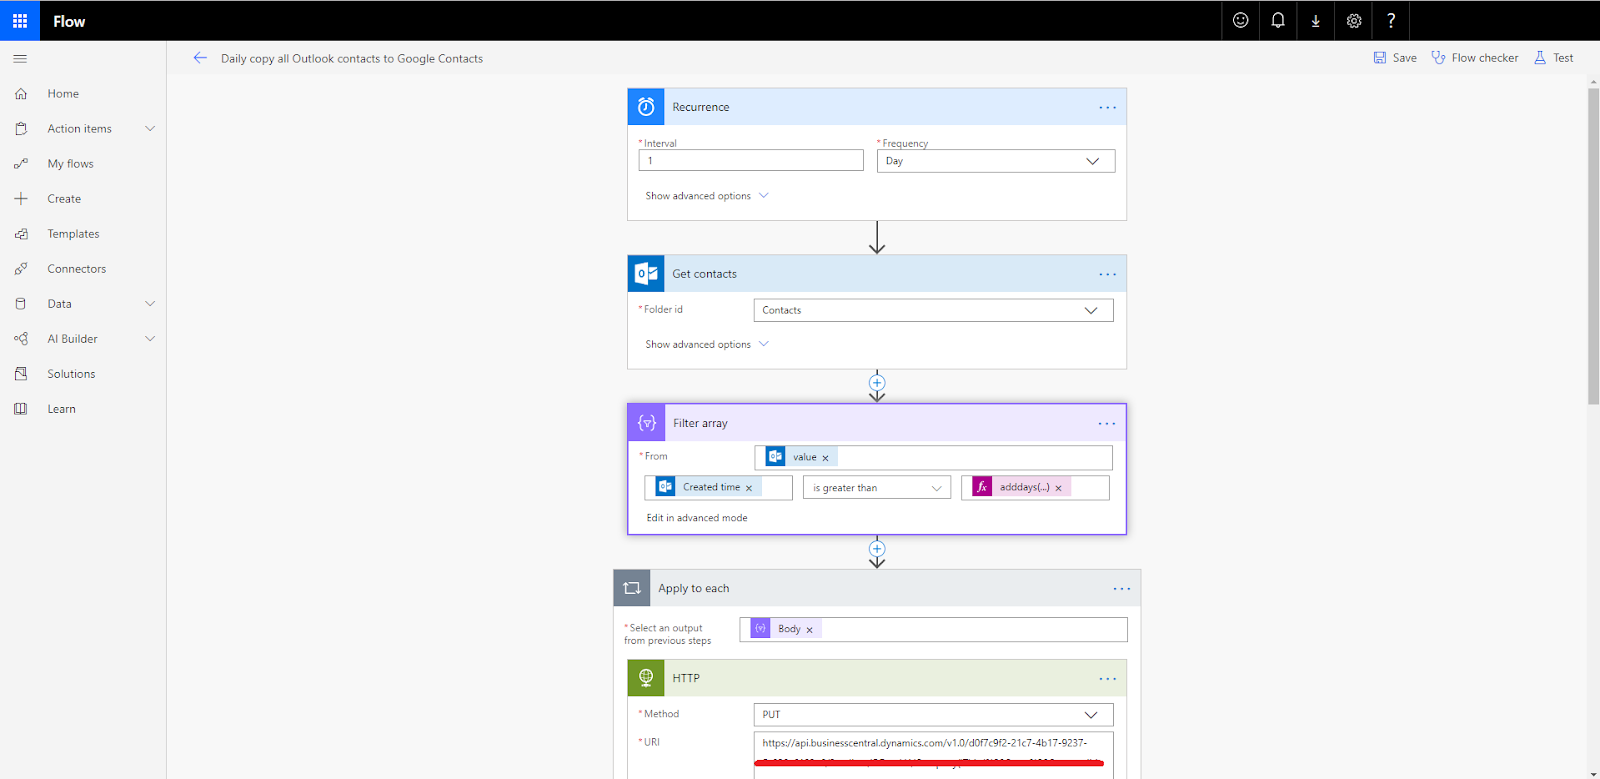Click the Filter array icon

[647, 423]
